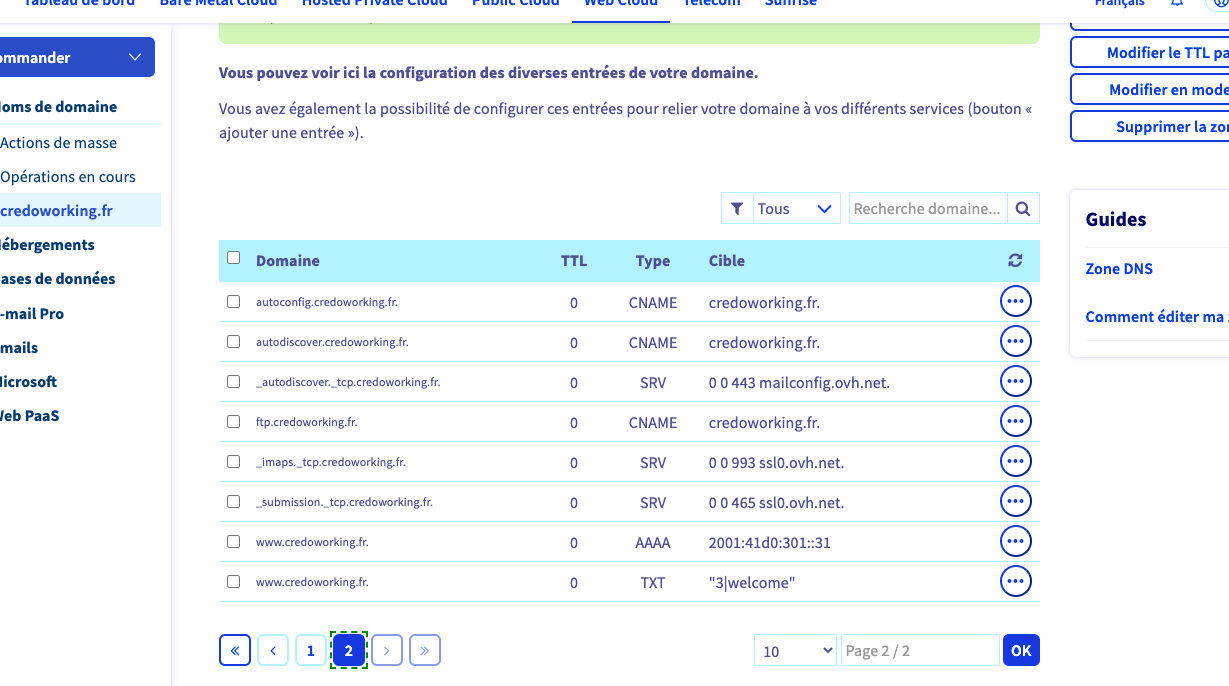Open the rows per page dropdown showing 10
Image resolution: width=1229 pixels, height=686 pixels.
795,650
